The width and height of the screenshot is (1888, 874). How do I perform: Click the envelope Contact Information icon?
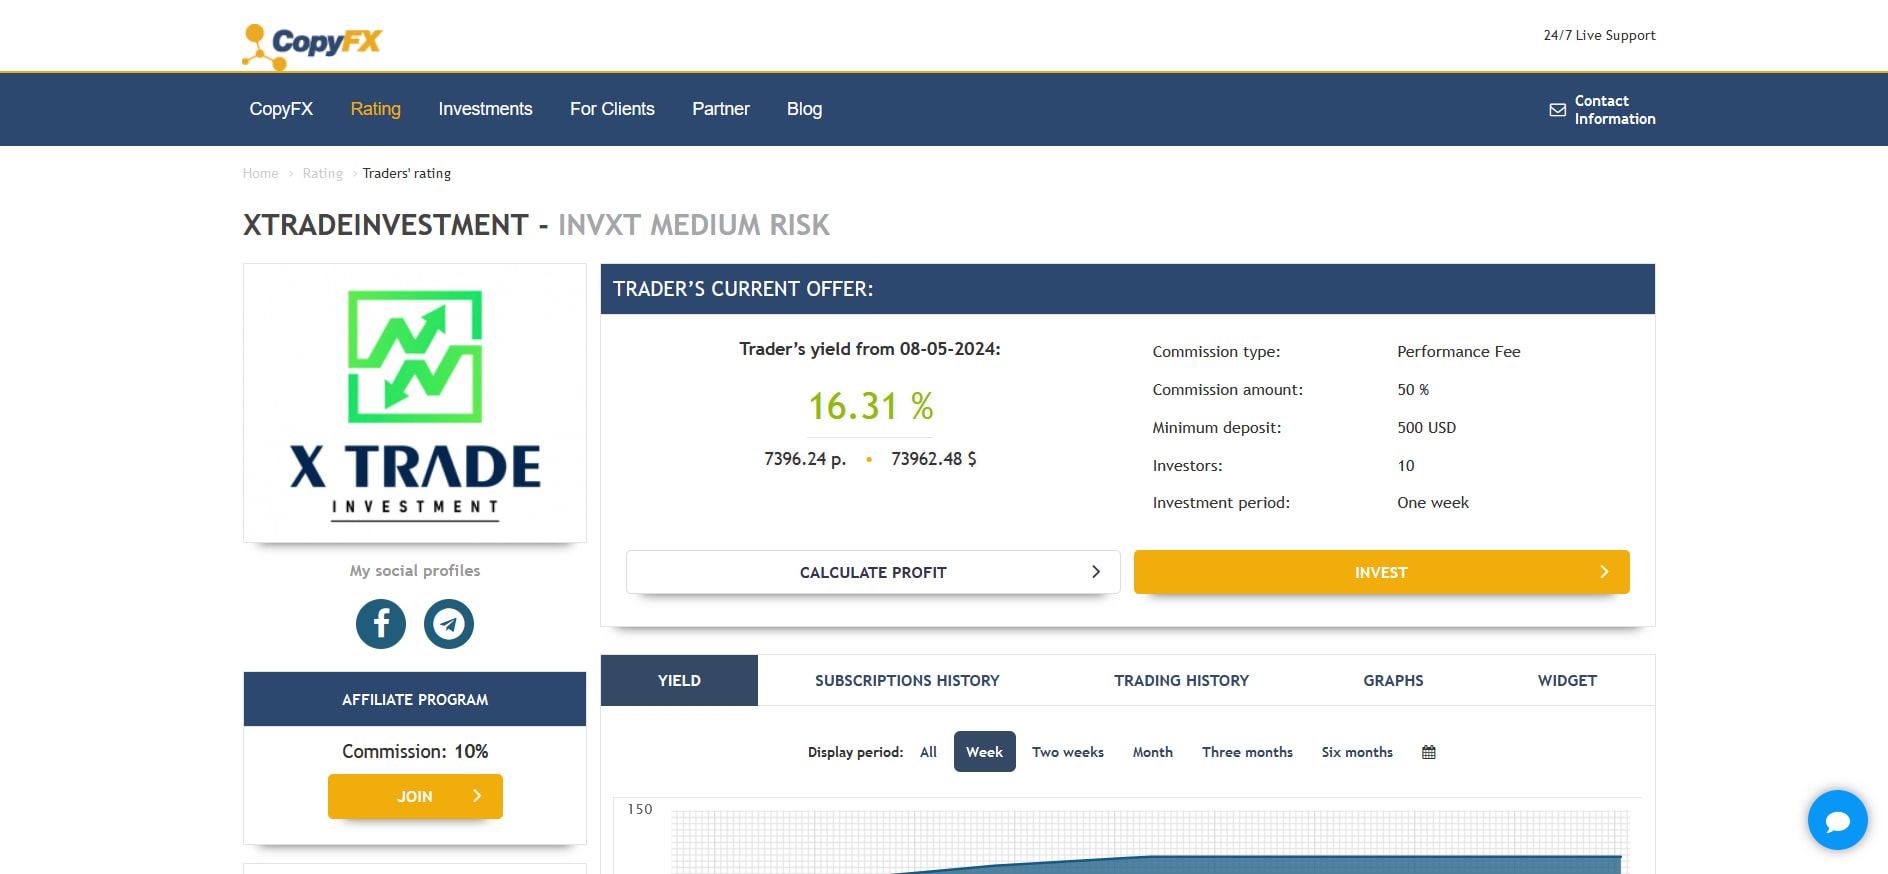point(1558,110)
